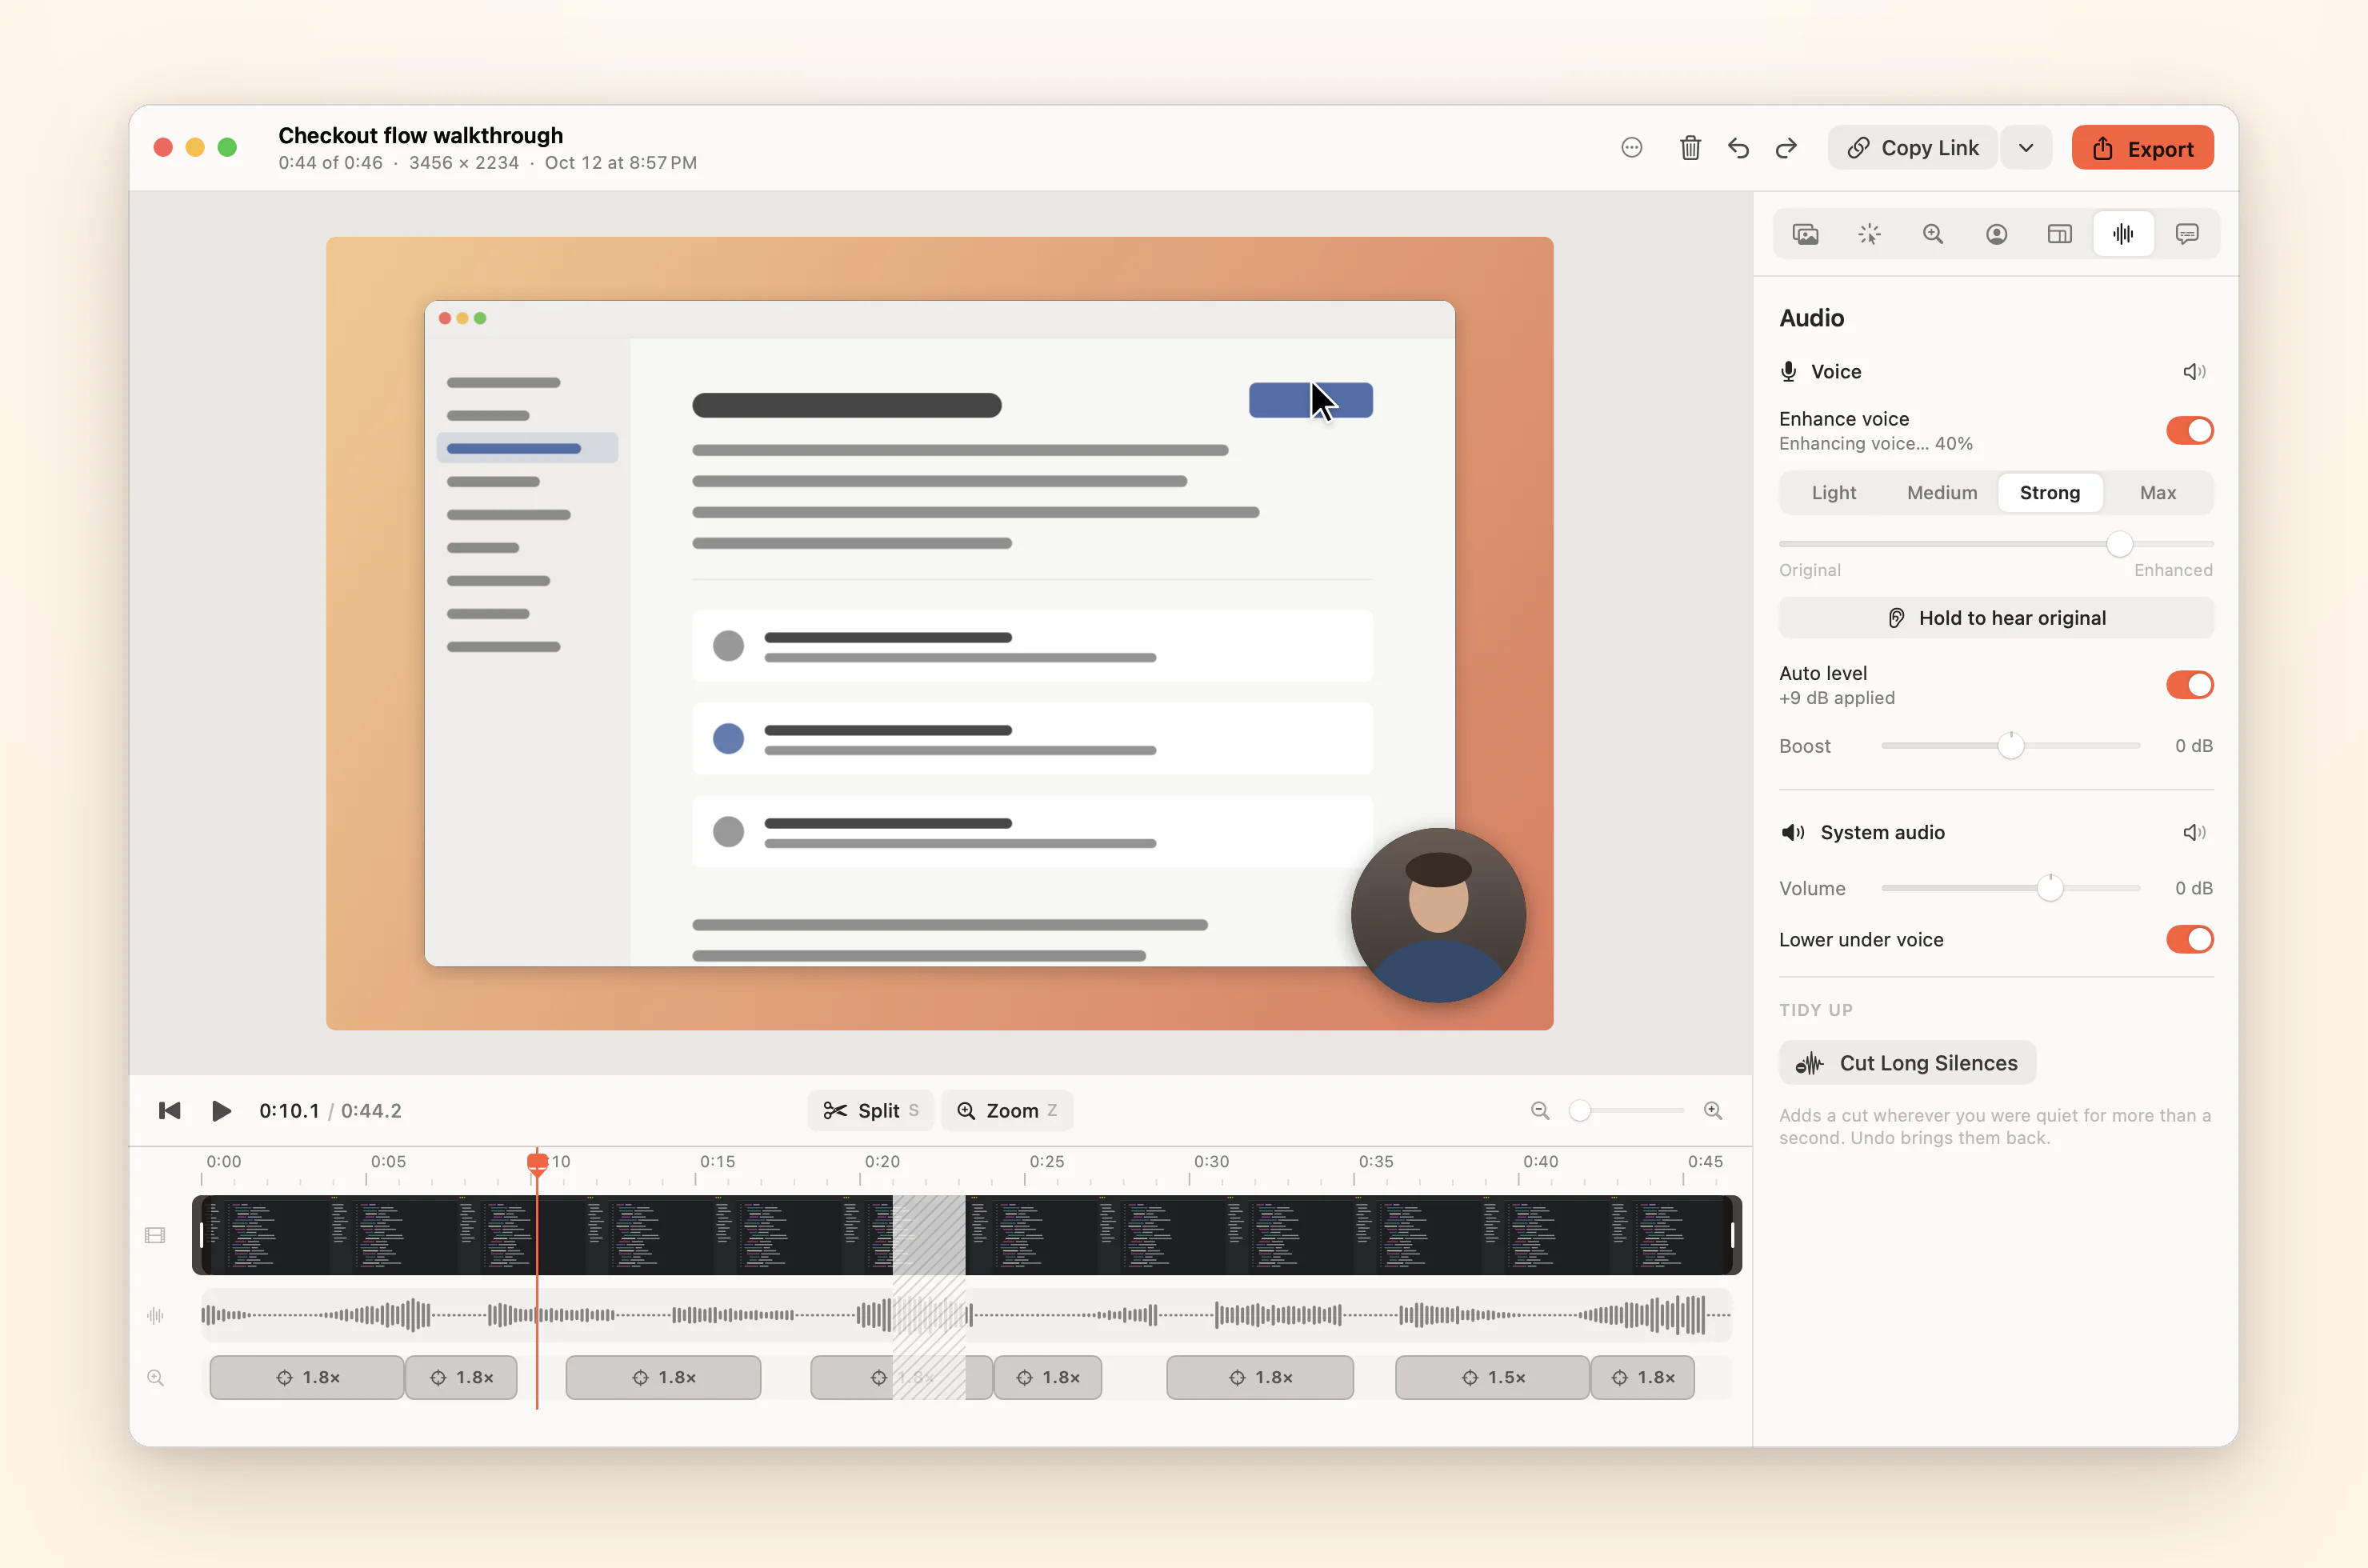This screenshot has width=2368, height=1568.
Task: Toggle Enhance voice off
Action: (x=2189, y=431)
